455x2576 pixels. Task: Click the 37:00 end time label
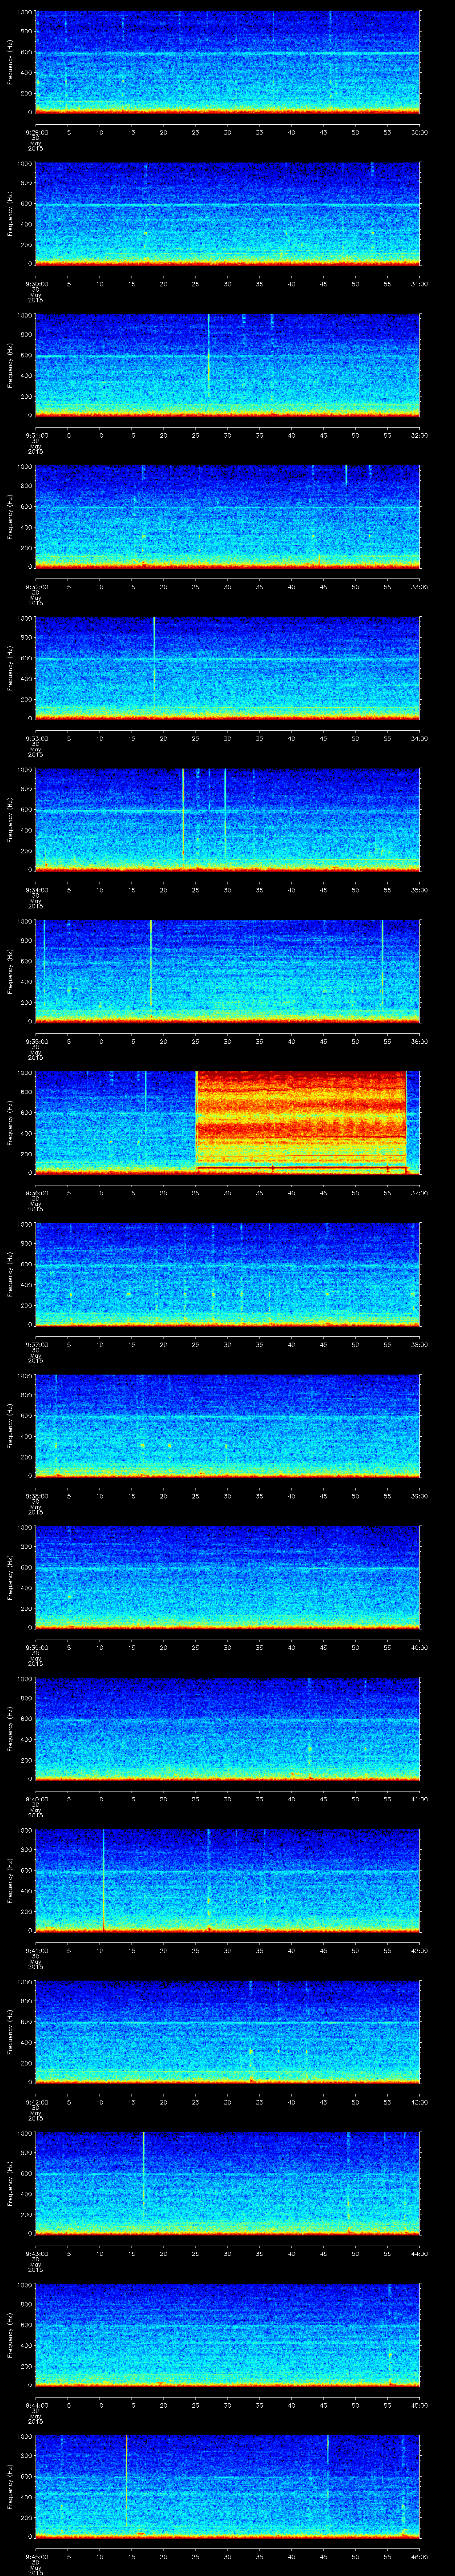[419, 1192]
